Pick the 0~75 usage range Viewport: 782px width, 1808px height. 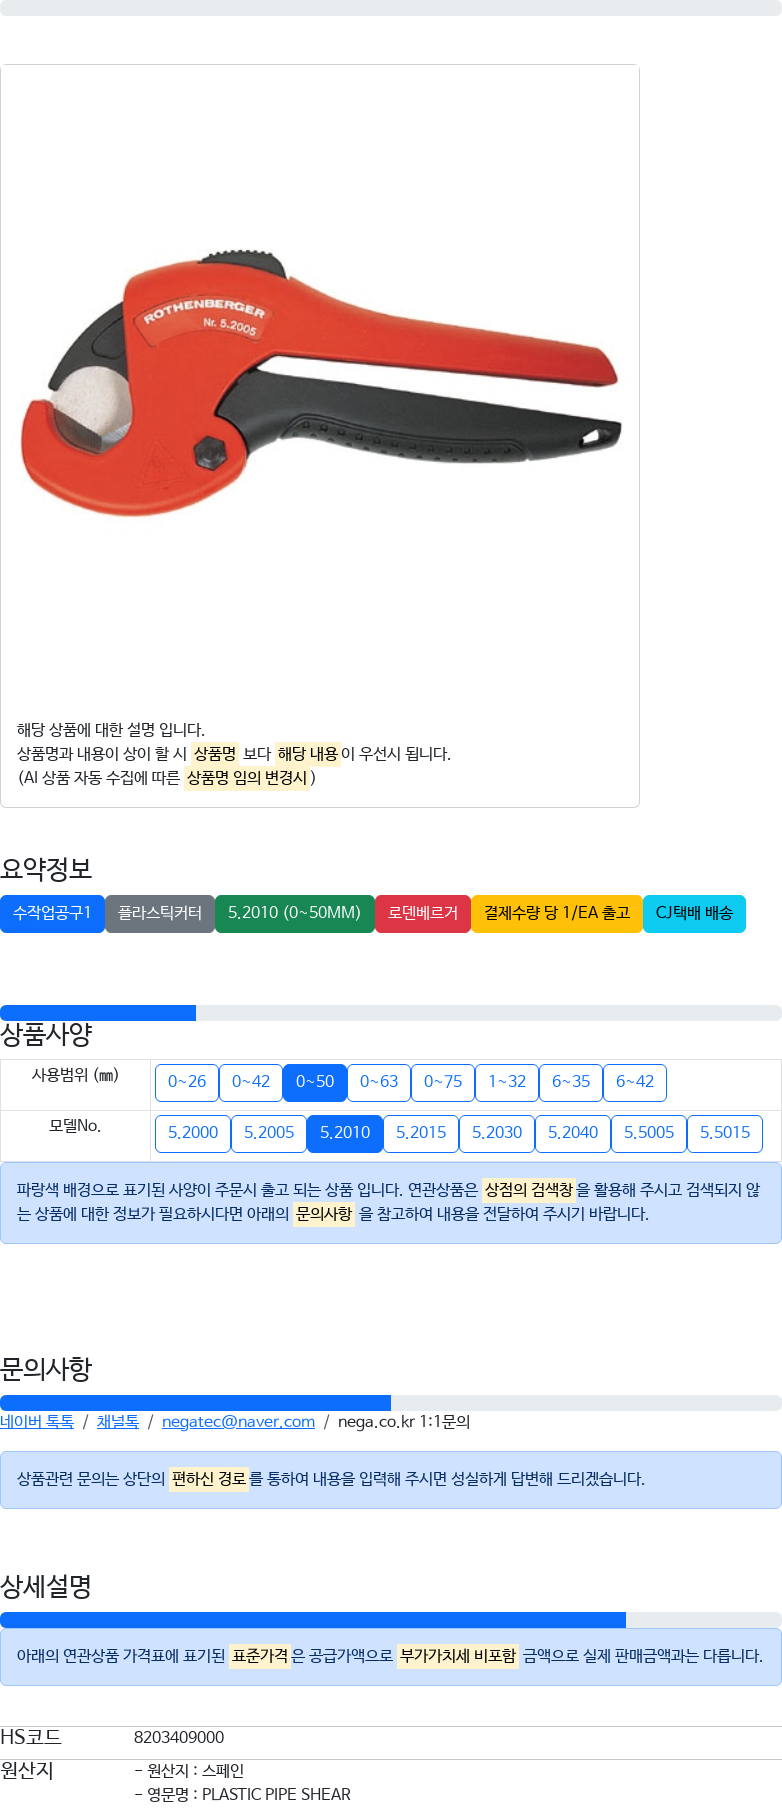click(443, 1082)
